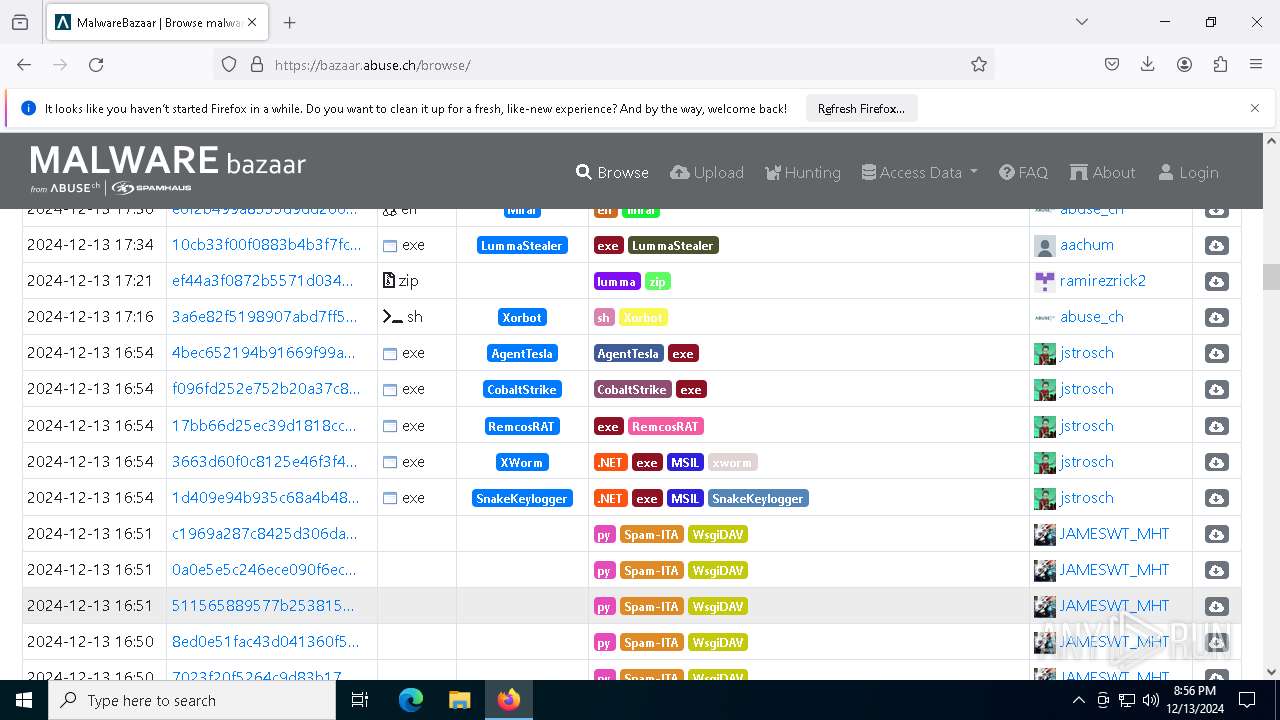The height and width of the screenshot is (720, 1280).
Task: Open sample hash 3663d60f0c8125e46f3f4
Action: coord(265,462)
